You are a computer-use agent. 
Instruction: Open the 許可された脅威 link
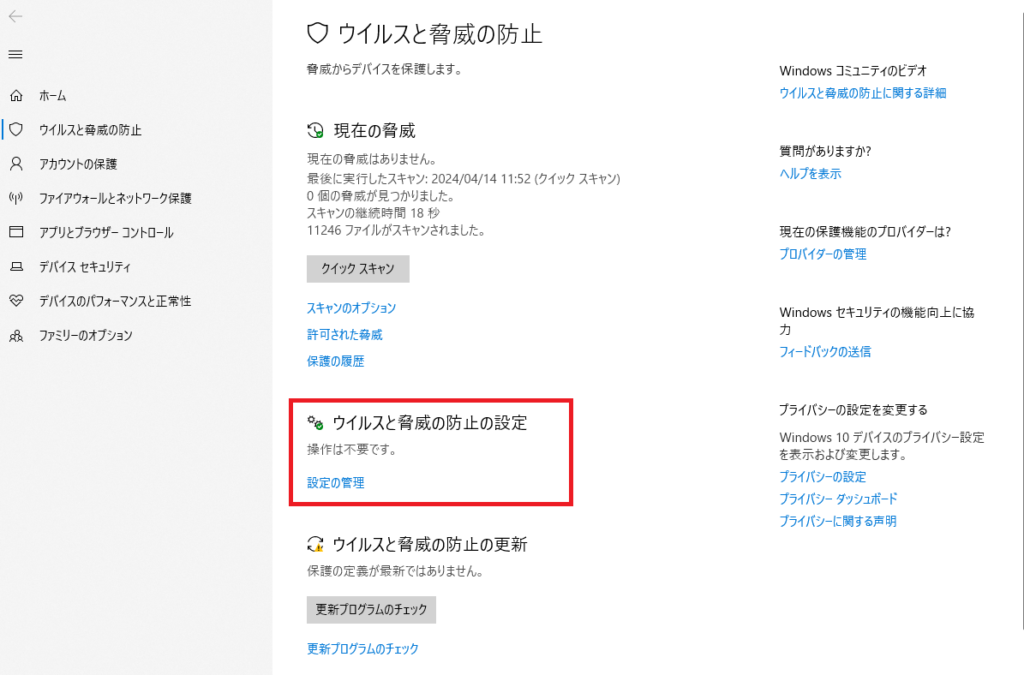344,335
